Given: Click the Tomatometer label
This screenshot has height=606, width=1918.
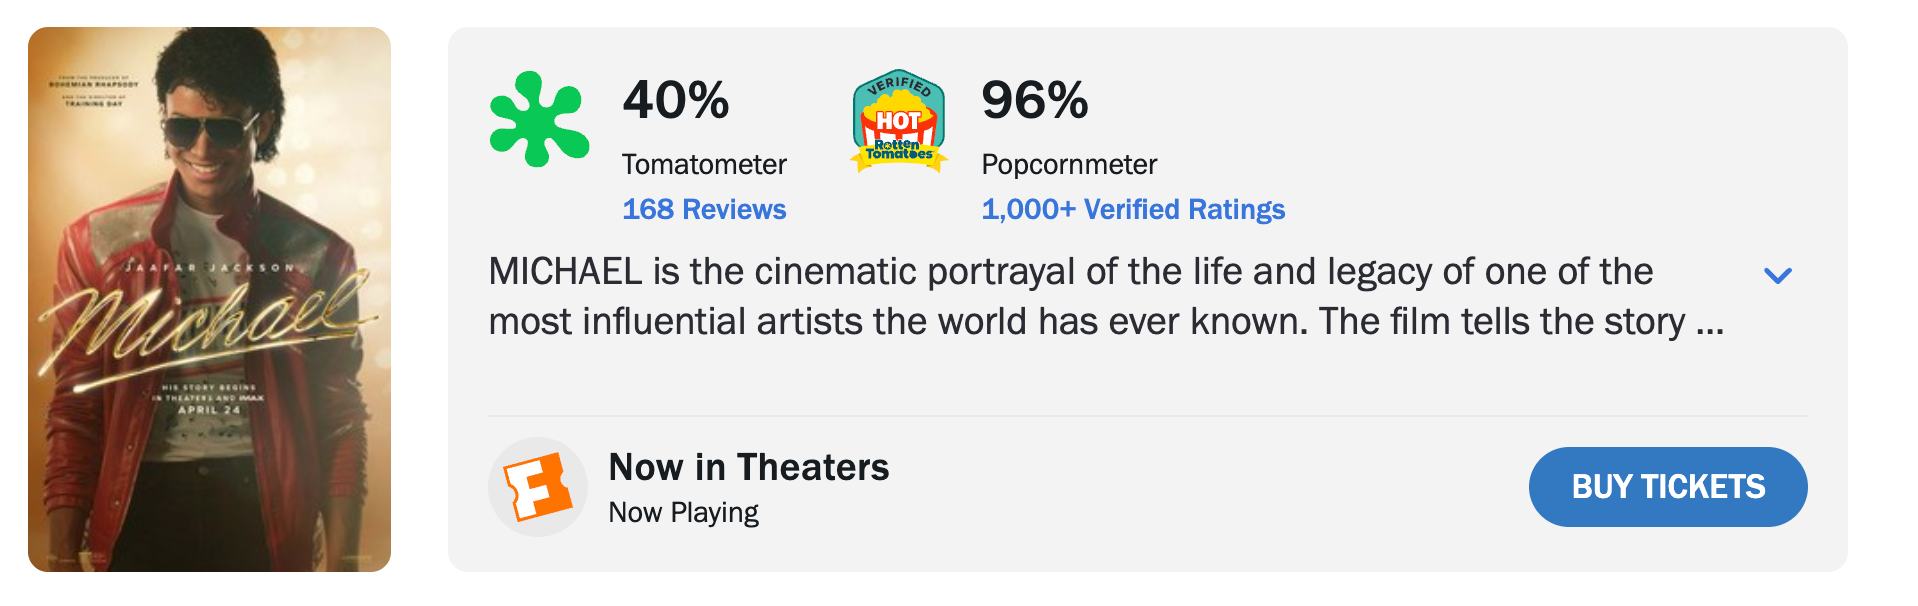Looking at the screenshot, I should 704,164.
